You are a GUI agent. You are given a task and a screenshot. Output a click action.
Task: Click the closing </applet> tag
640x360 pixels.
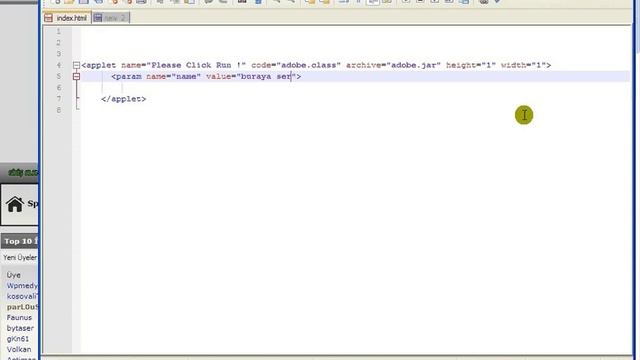click(123, 99)
